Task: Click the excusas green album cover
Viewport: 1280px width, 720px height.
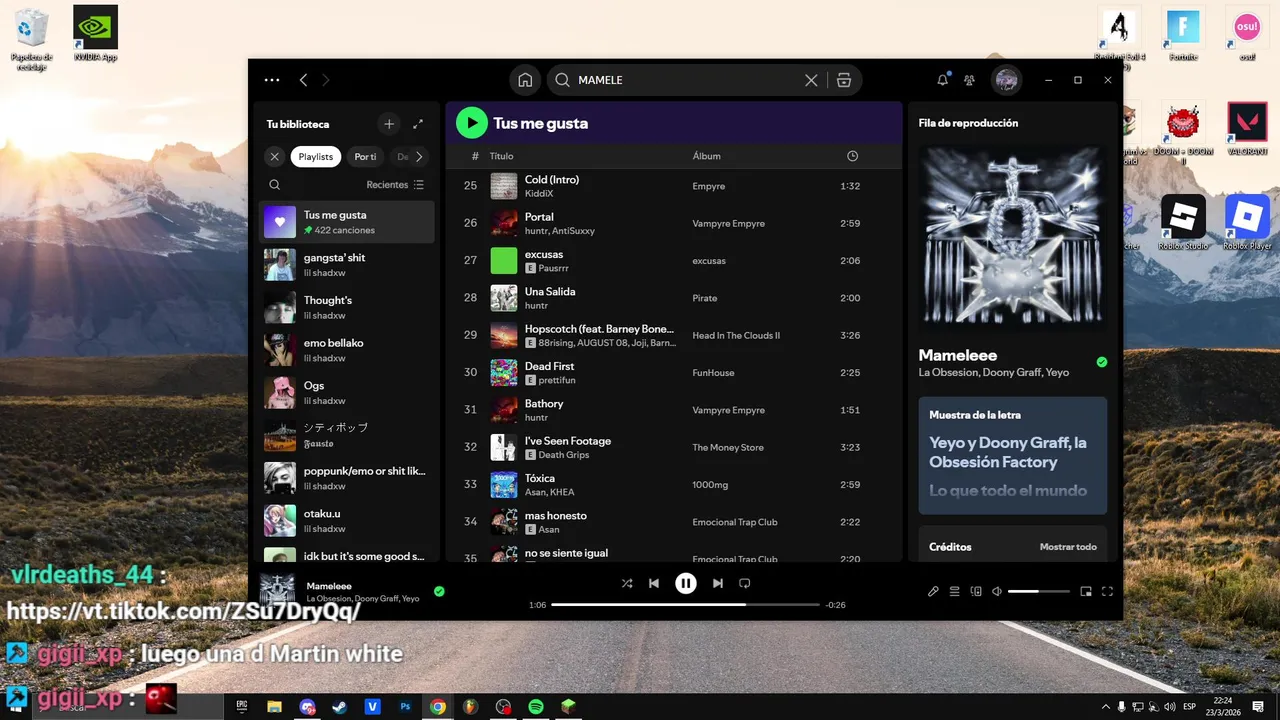Action: pos(504,261)
